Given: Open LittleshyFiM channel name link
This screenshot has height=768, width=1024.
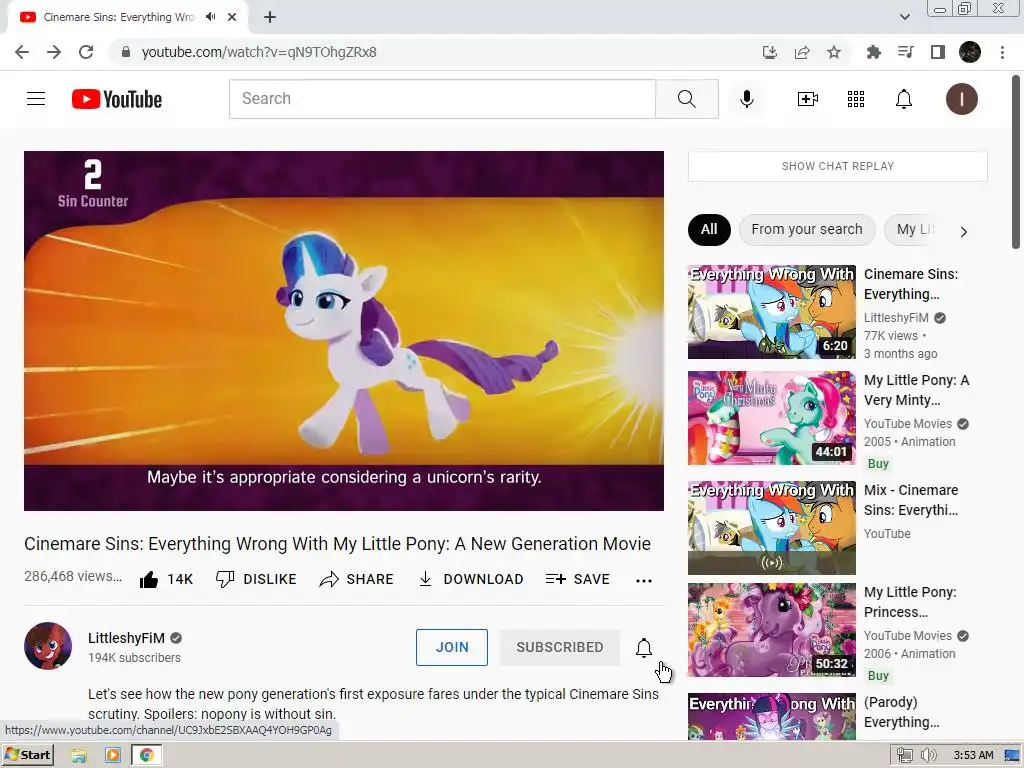Looking at the screenshot, I should (126, 638).
